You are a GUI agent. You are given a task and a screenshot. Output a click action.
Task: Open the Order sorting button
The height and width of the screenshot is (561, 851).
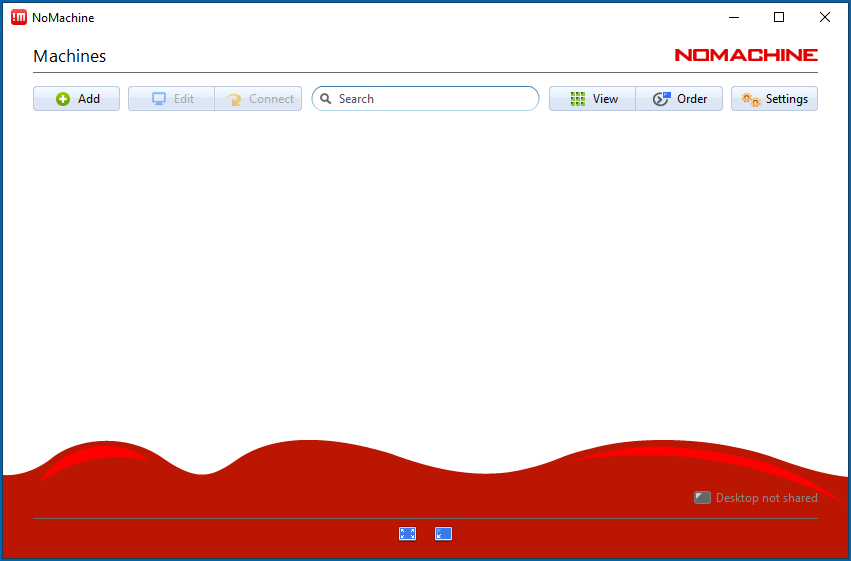tap(679, 99)
